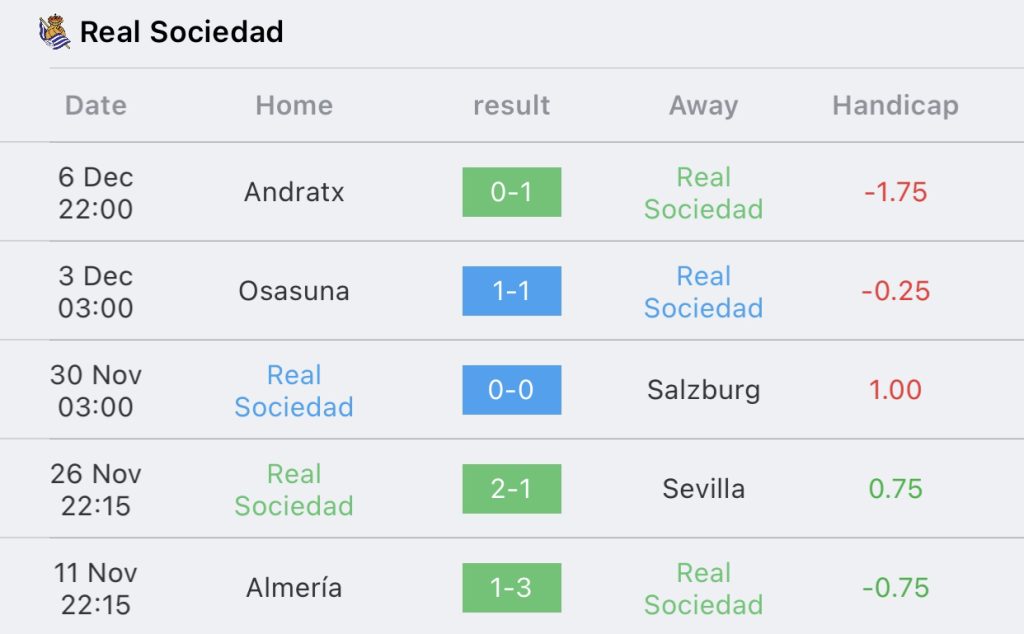Open the Real Sociedad team title
This screenshot has width=1024, height=634.
(182, 31)
